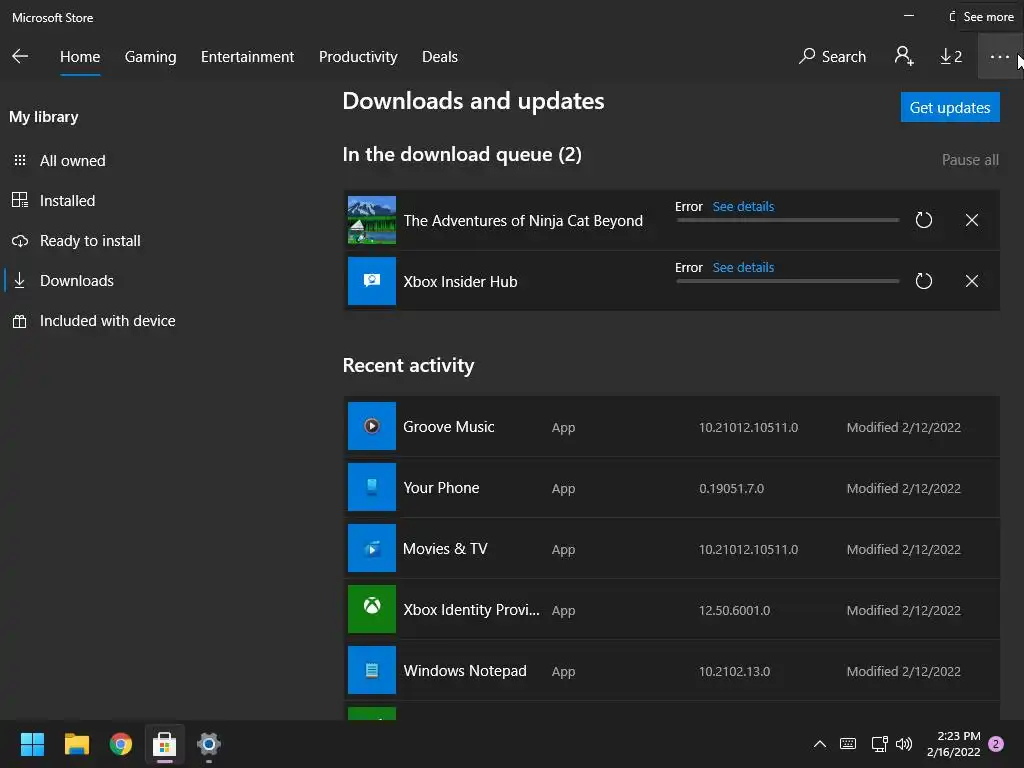
Task: Open notifications badge showing 2
Action: [x=996, y=744]
